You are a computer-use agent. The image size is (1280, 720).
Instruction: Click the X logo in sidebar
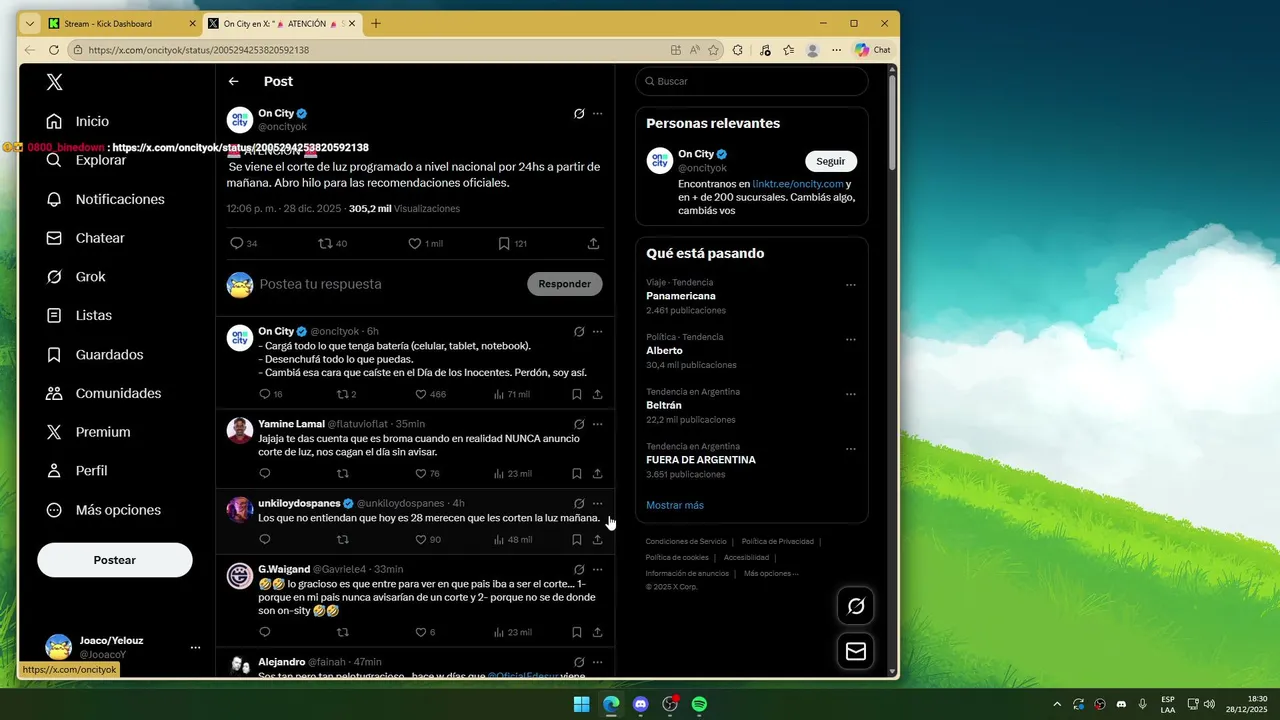pos(55,82)
